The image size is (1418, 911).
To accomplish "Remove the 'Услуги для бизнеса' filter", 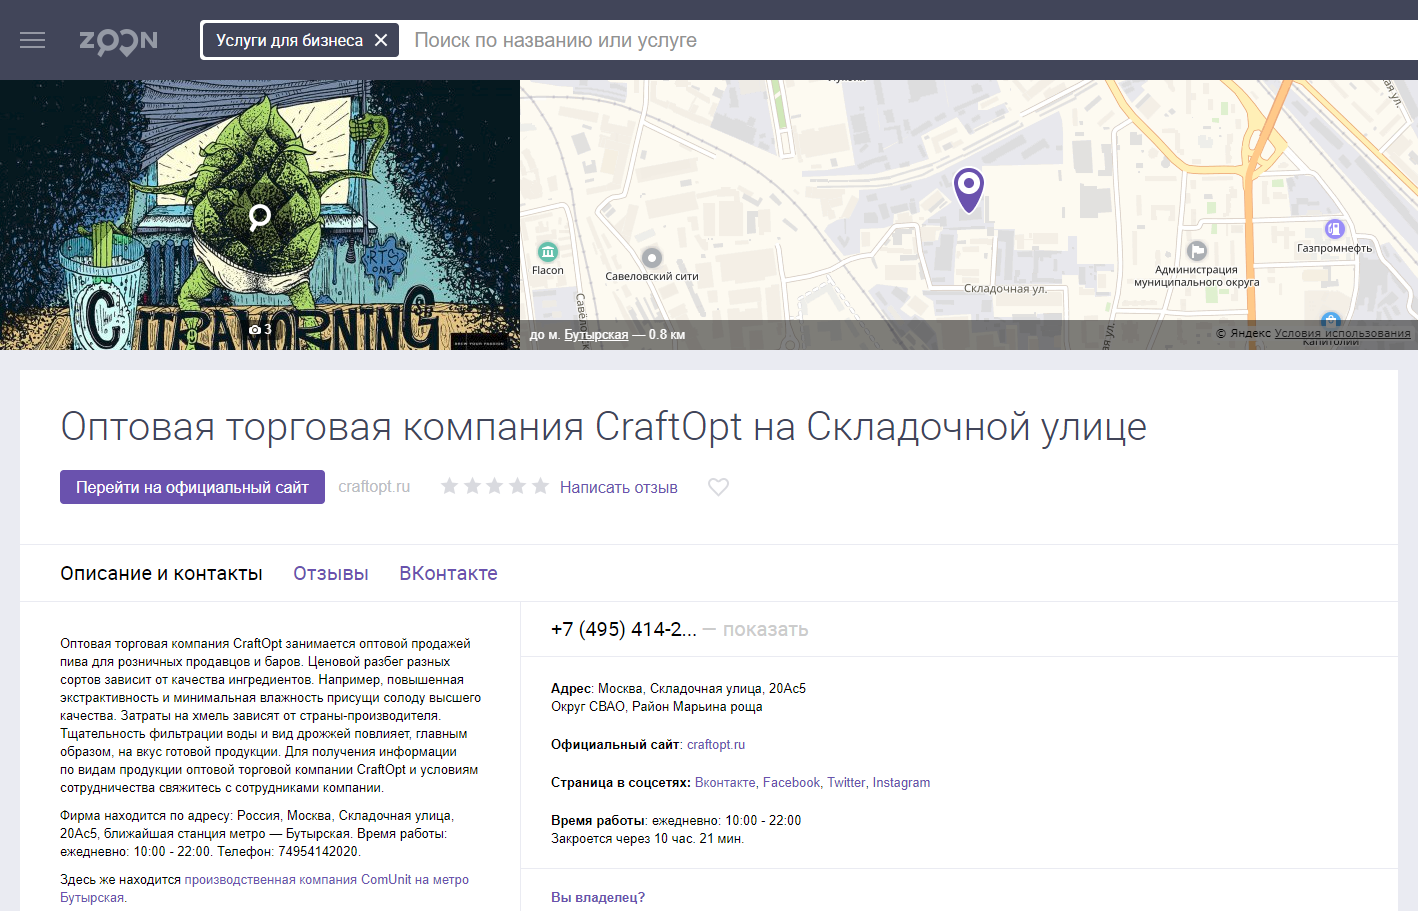I will coord(381,40).
